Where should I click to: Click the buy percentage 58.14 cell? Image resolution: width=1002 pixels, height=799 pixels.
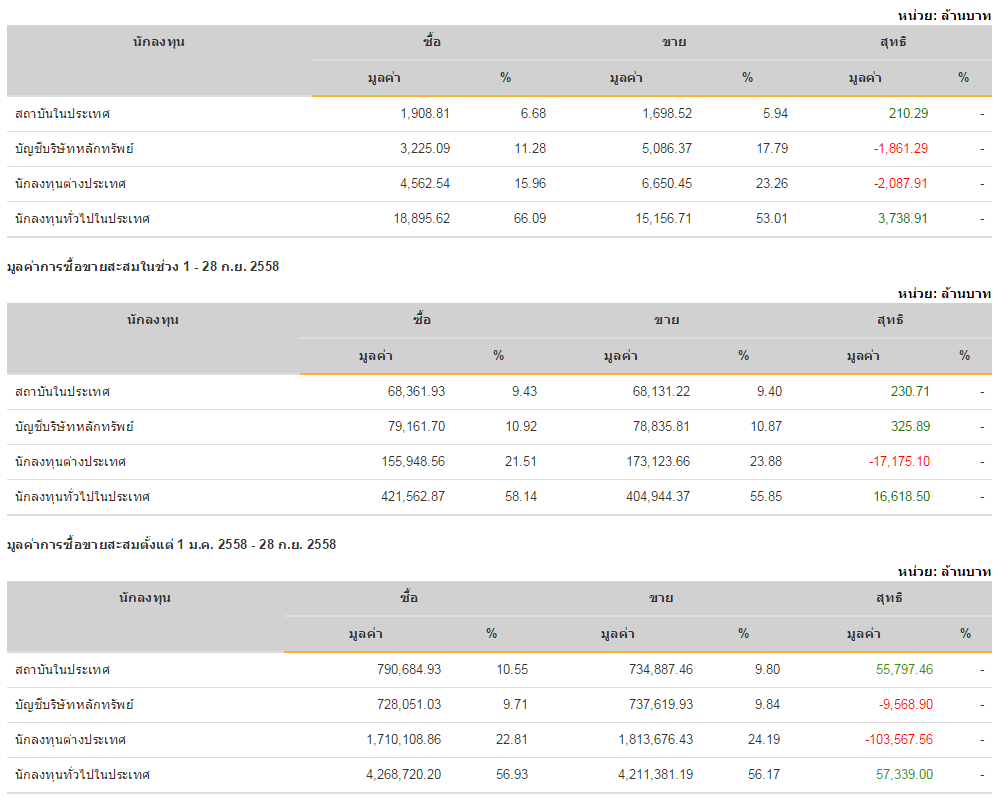click(523, 497)
